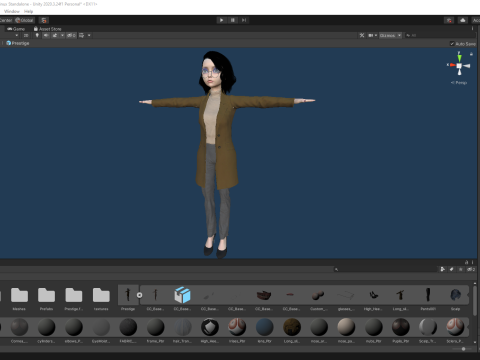Open the shading mode dropdown

(17, 35)
